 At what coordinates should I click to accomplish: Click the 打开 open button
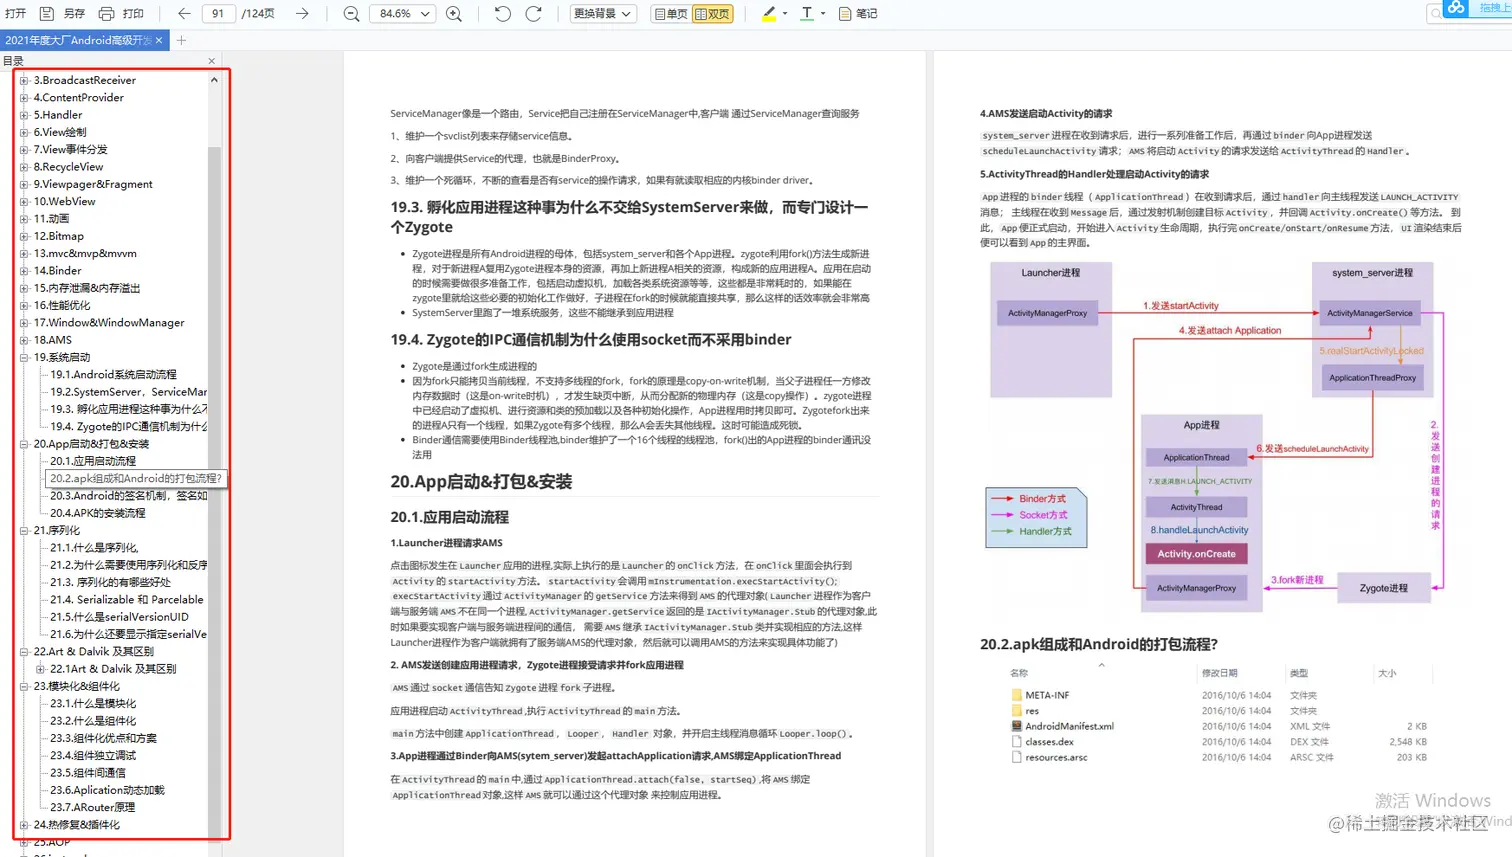click(x=15, y=14)
